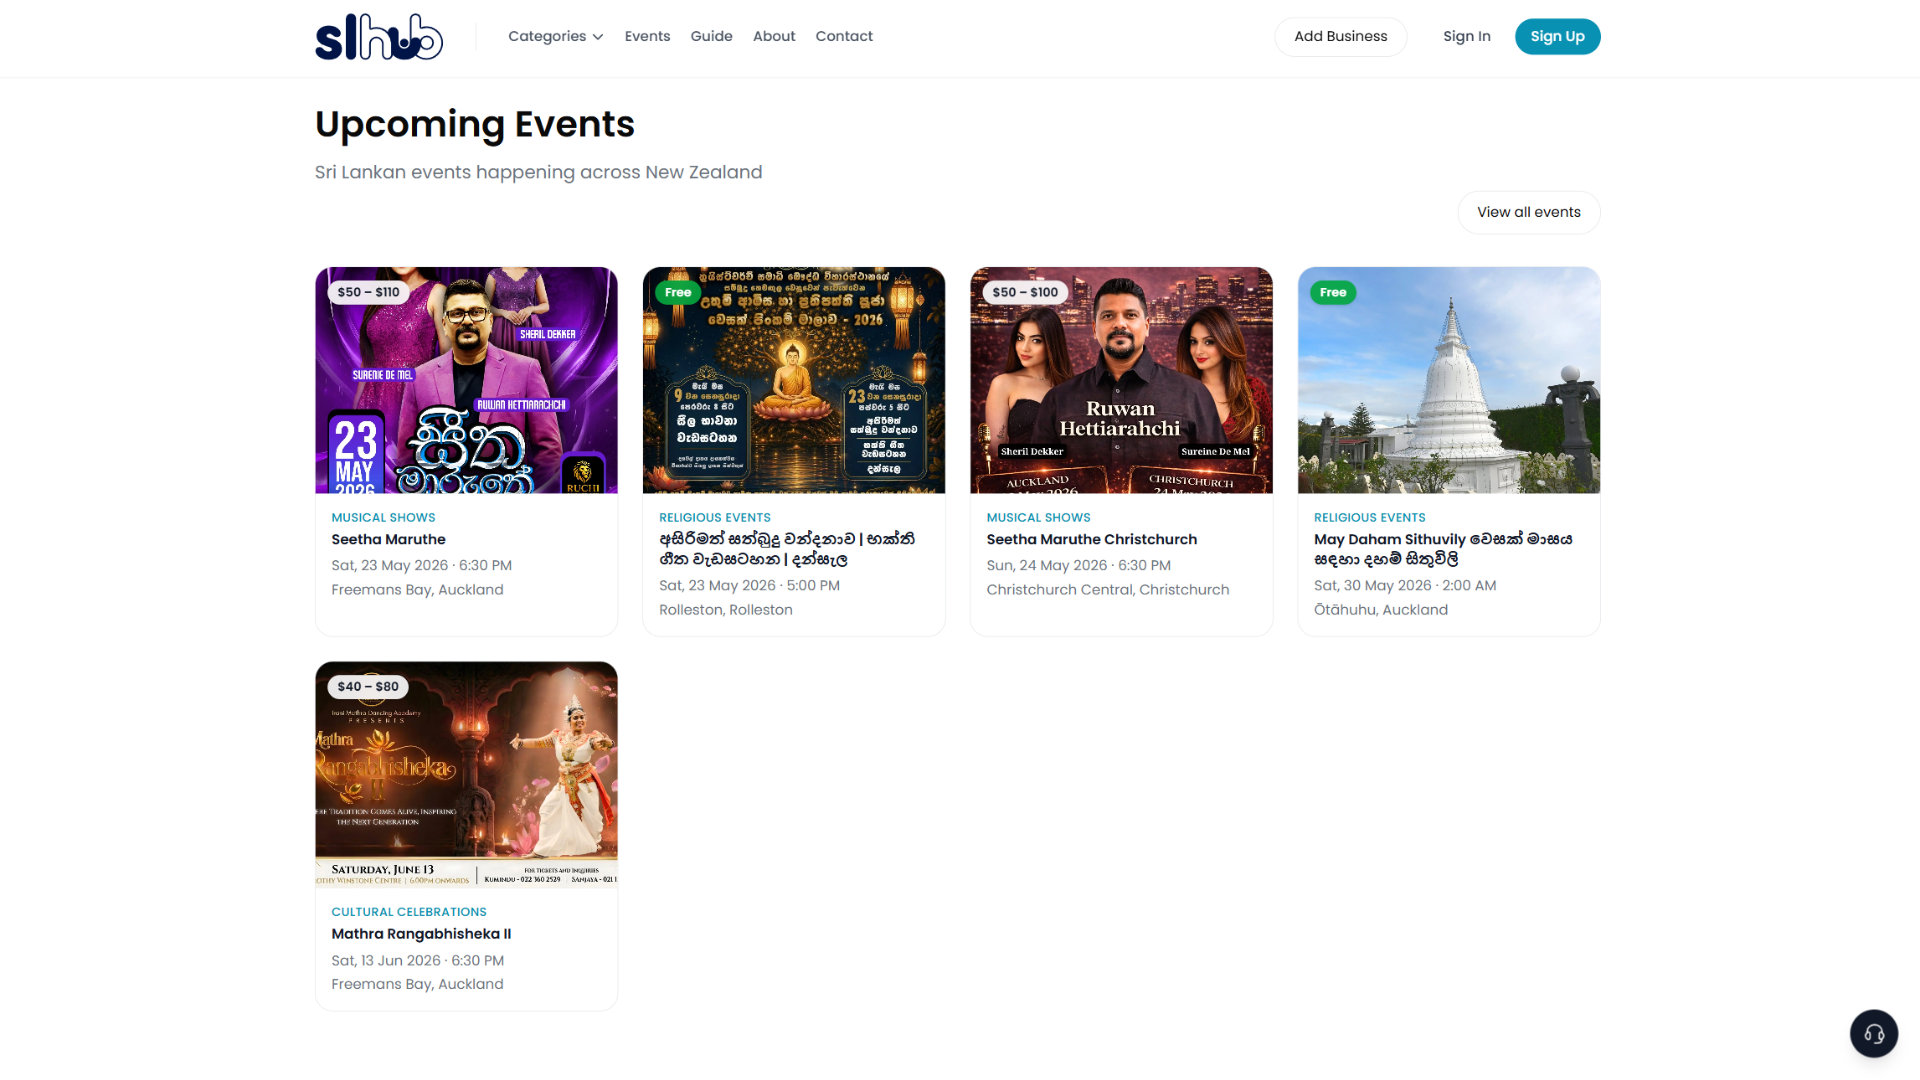Click Religious Events label on May Daham card
1920x1080 pixels.
tap(1369, 517)
